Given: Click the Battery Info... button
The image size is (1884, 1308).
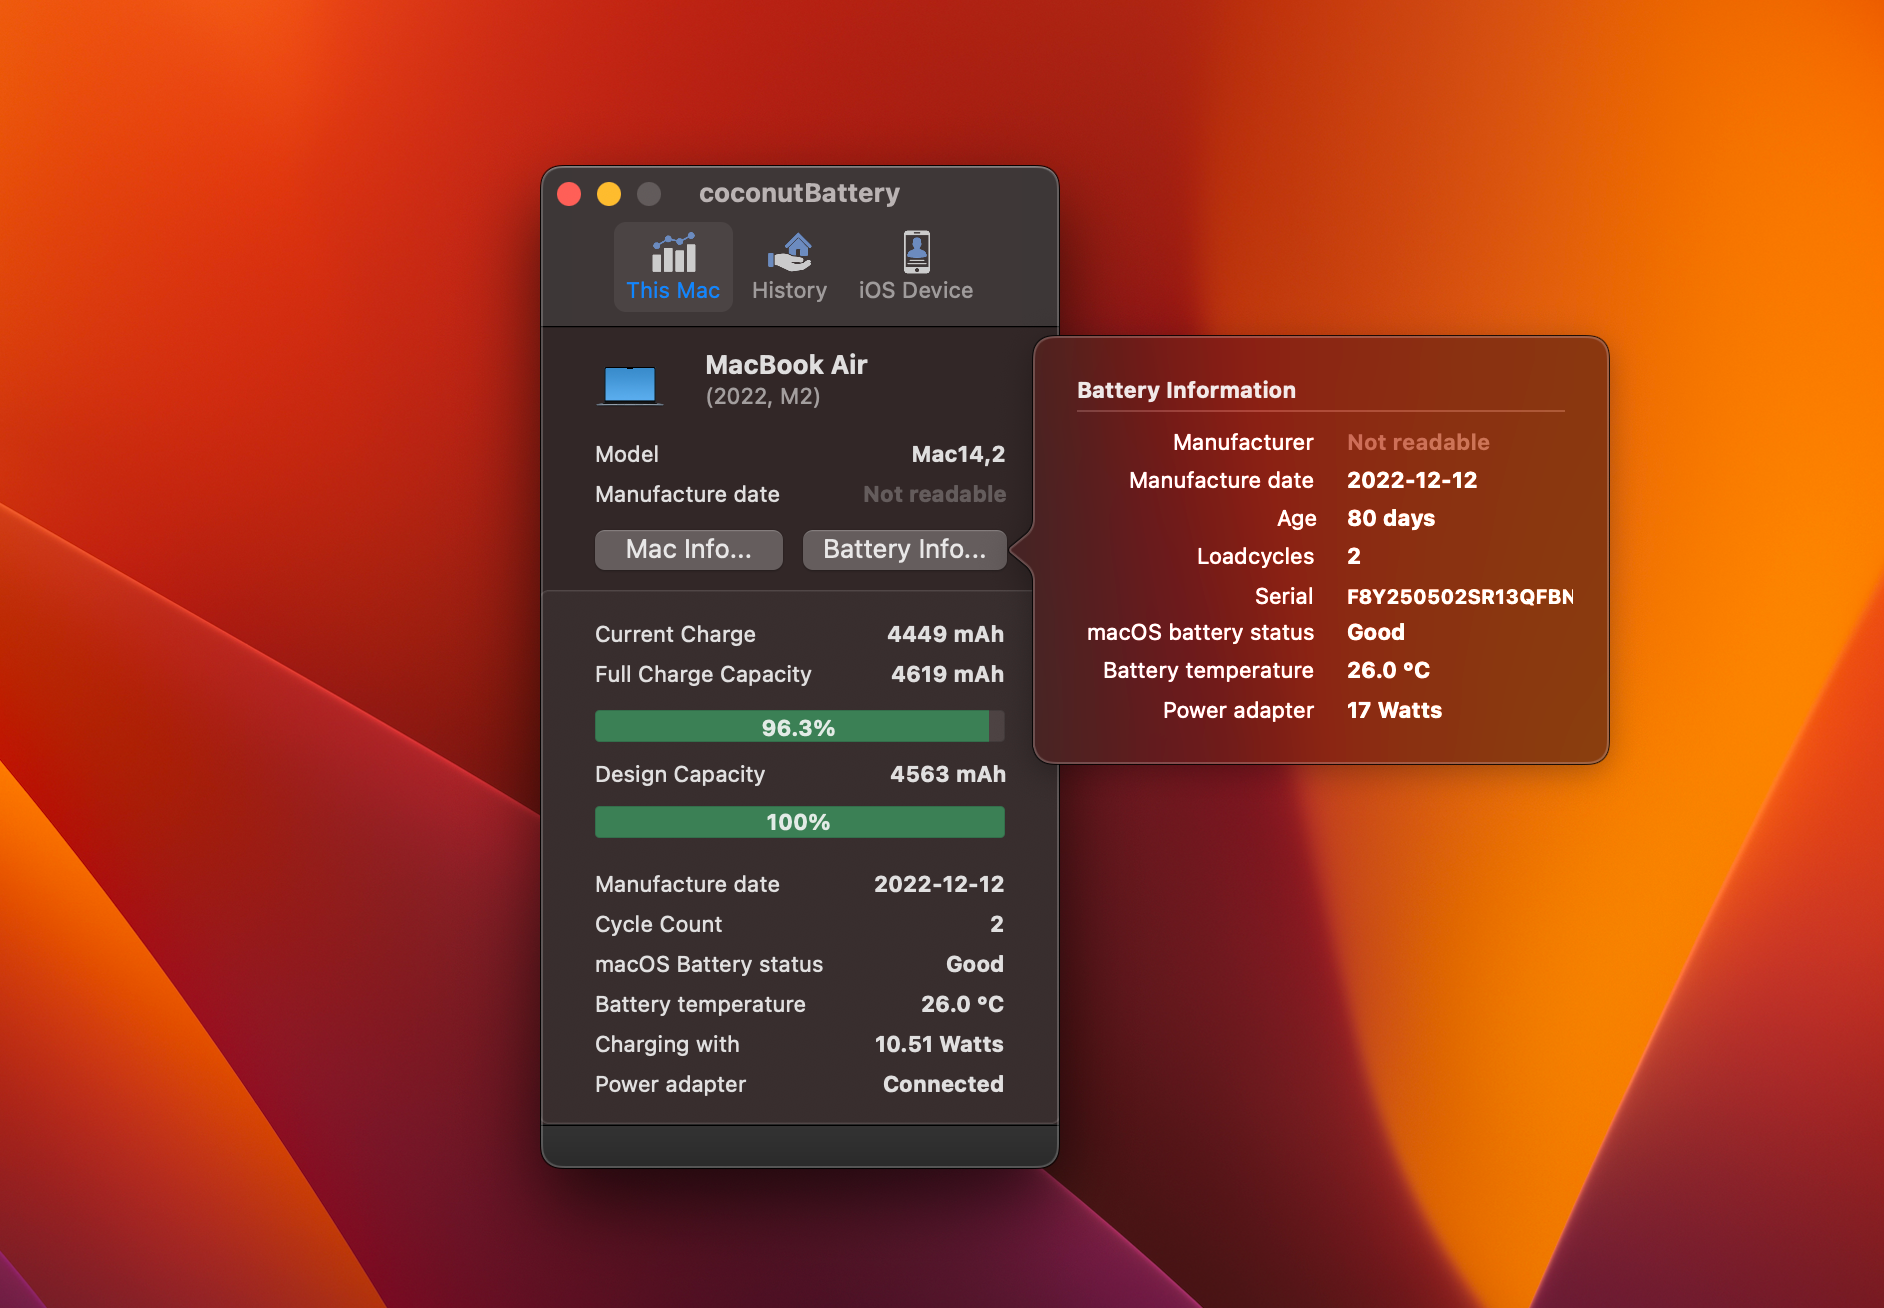Looking at the screenshot, I should 904,549.
